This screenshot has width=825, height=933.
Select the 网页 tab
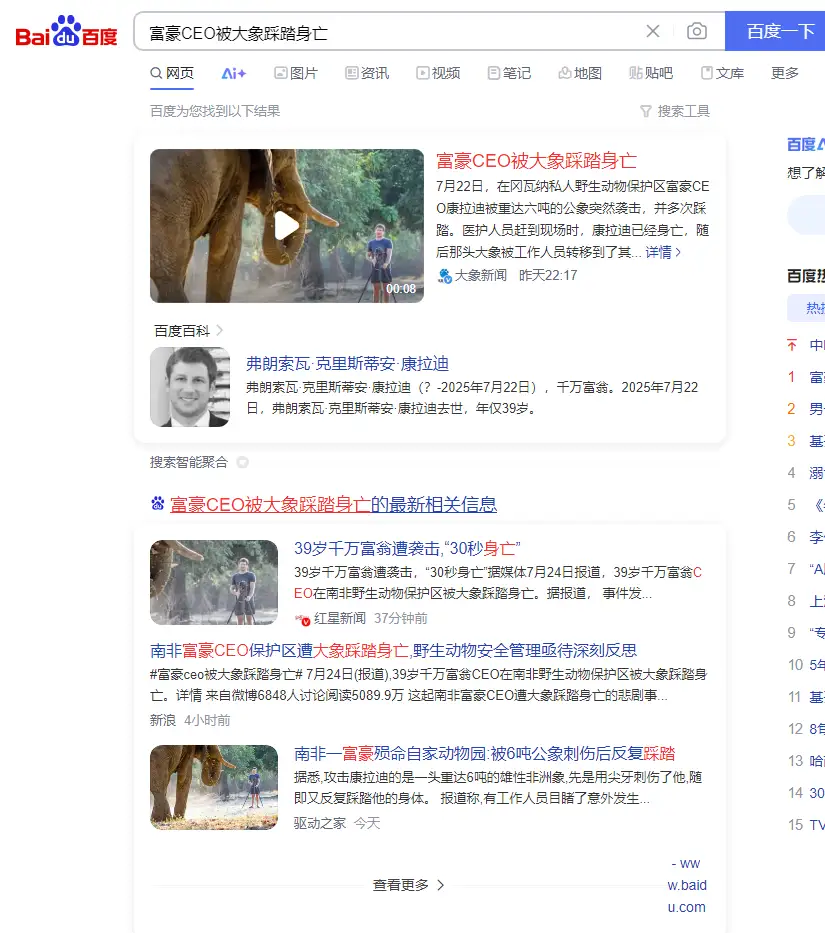(x=172, y=73)
